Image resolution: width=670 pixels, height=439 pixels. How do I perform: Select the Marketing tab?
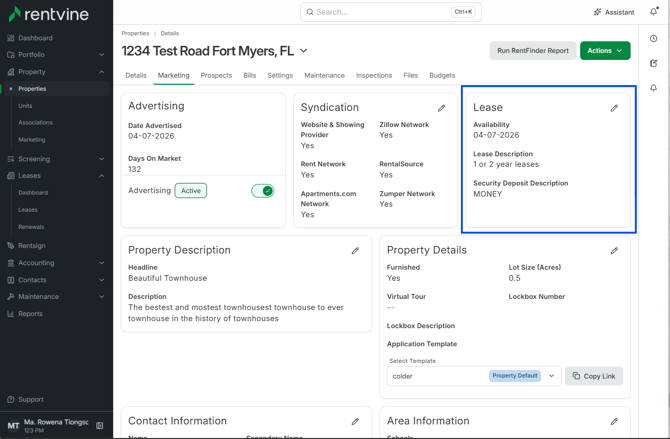[173, 75]
